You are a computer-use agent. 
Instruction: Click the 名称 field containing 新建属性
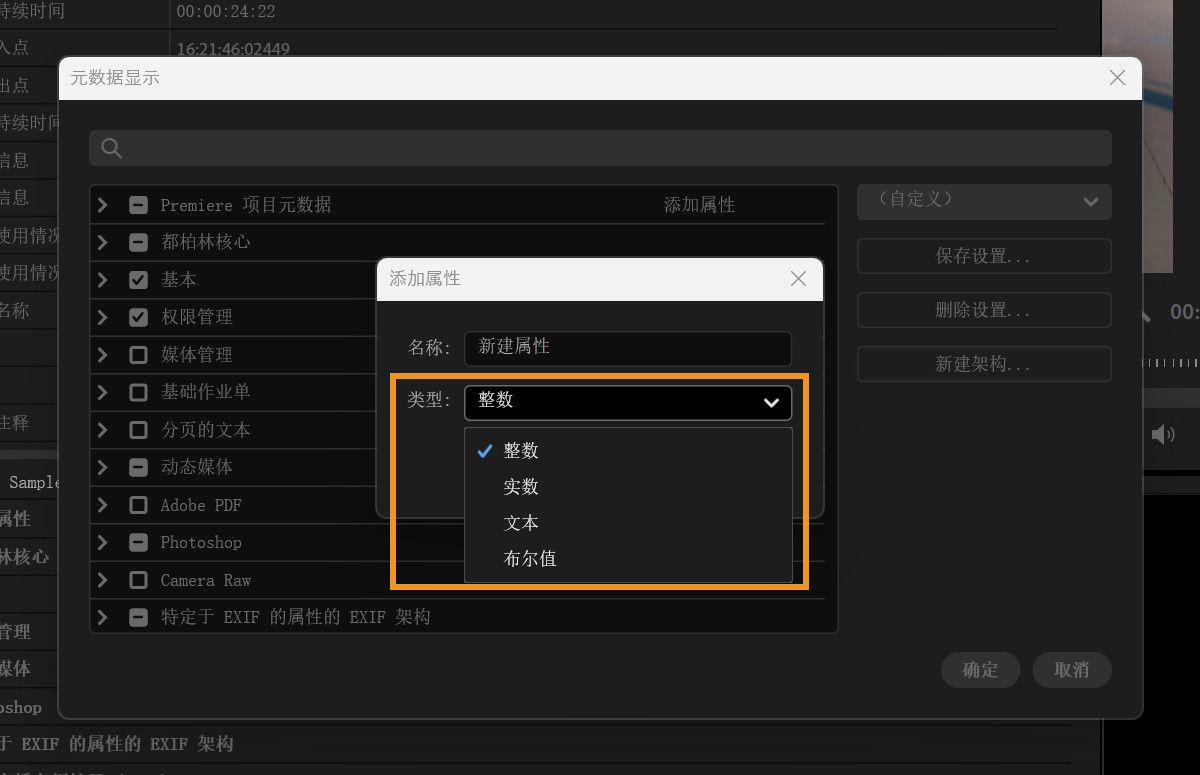click(628, 348)
